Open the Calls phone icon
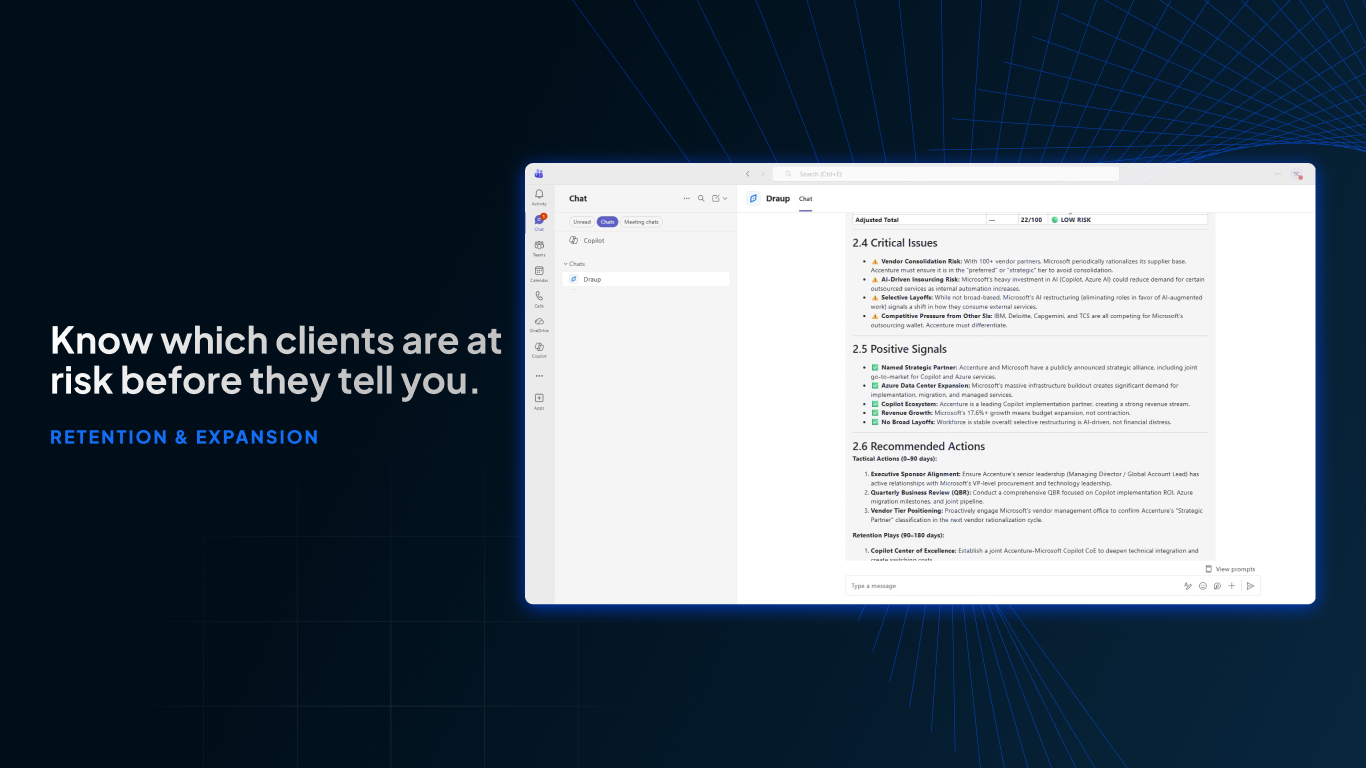This screenshot has height=768, width=1366. 539,297
